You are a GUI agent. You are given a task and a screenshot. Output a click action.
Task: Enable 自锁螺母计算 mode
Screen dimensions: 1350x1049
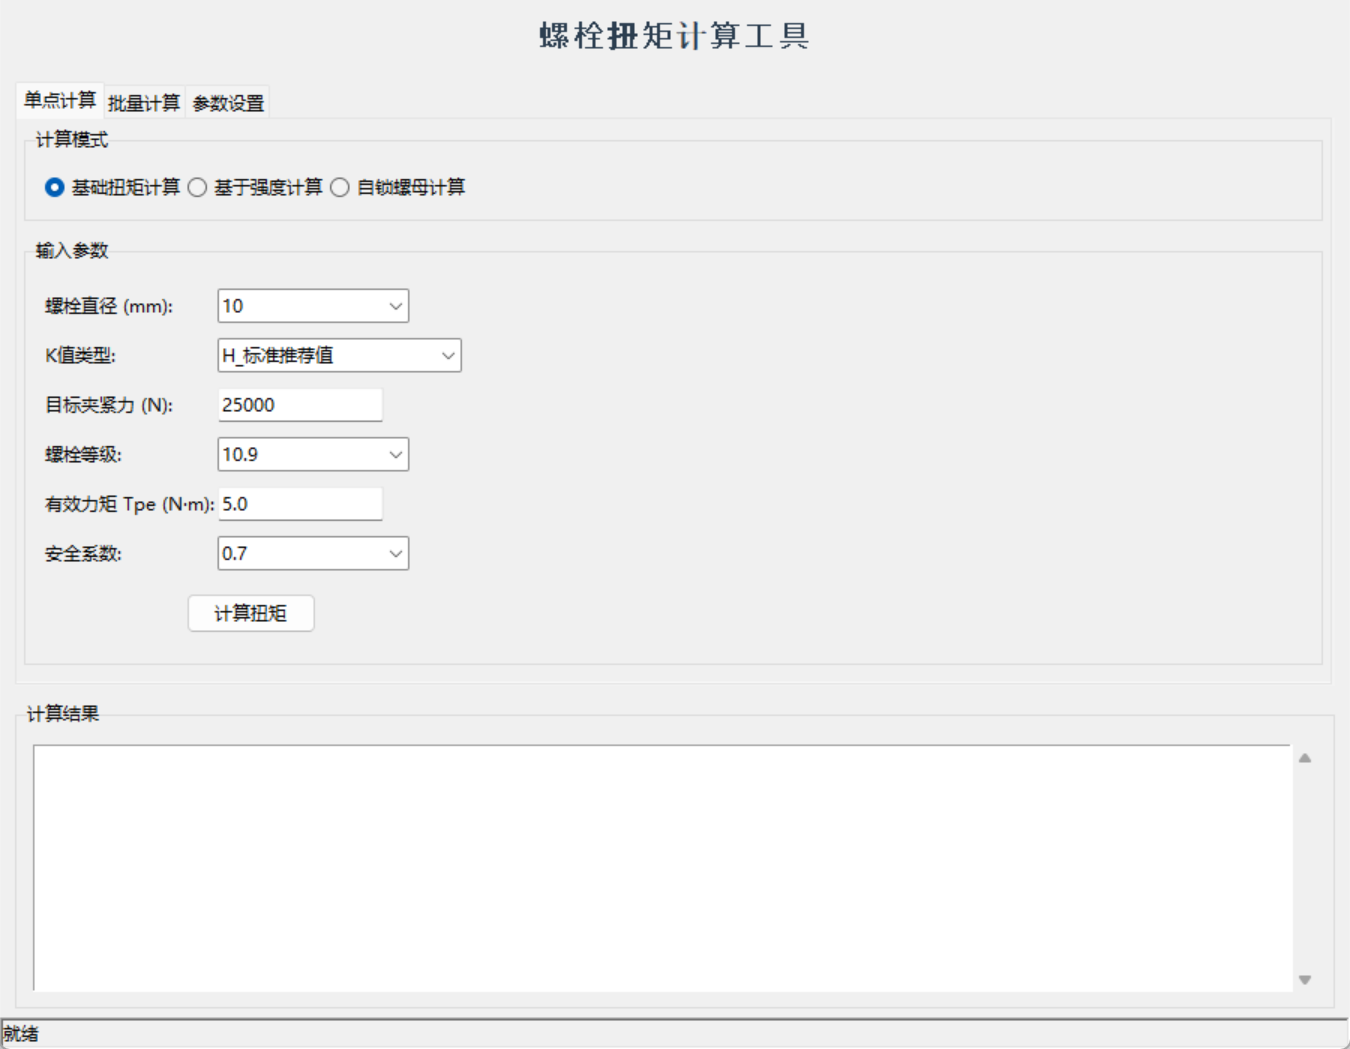(x=341, y=187)
